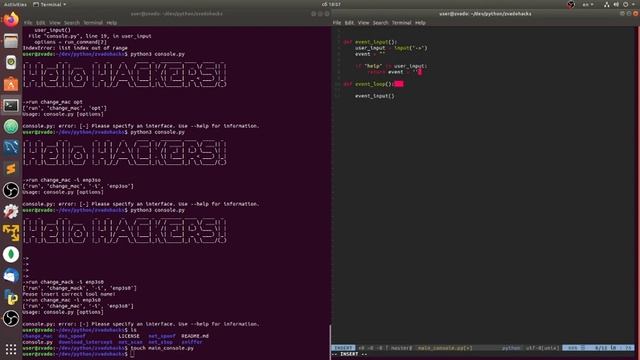Click INSERT mode indicator in Vim status bar
640x360 pixels.
click(x=342, y=348)
